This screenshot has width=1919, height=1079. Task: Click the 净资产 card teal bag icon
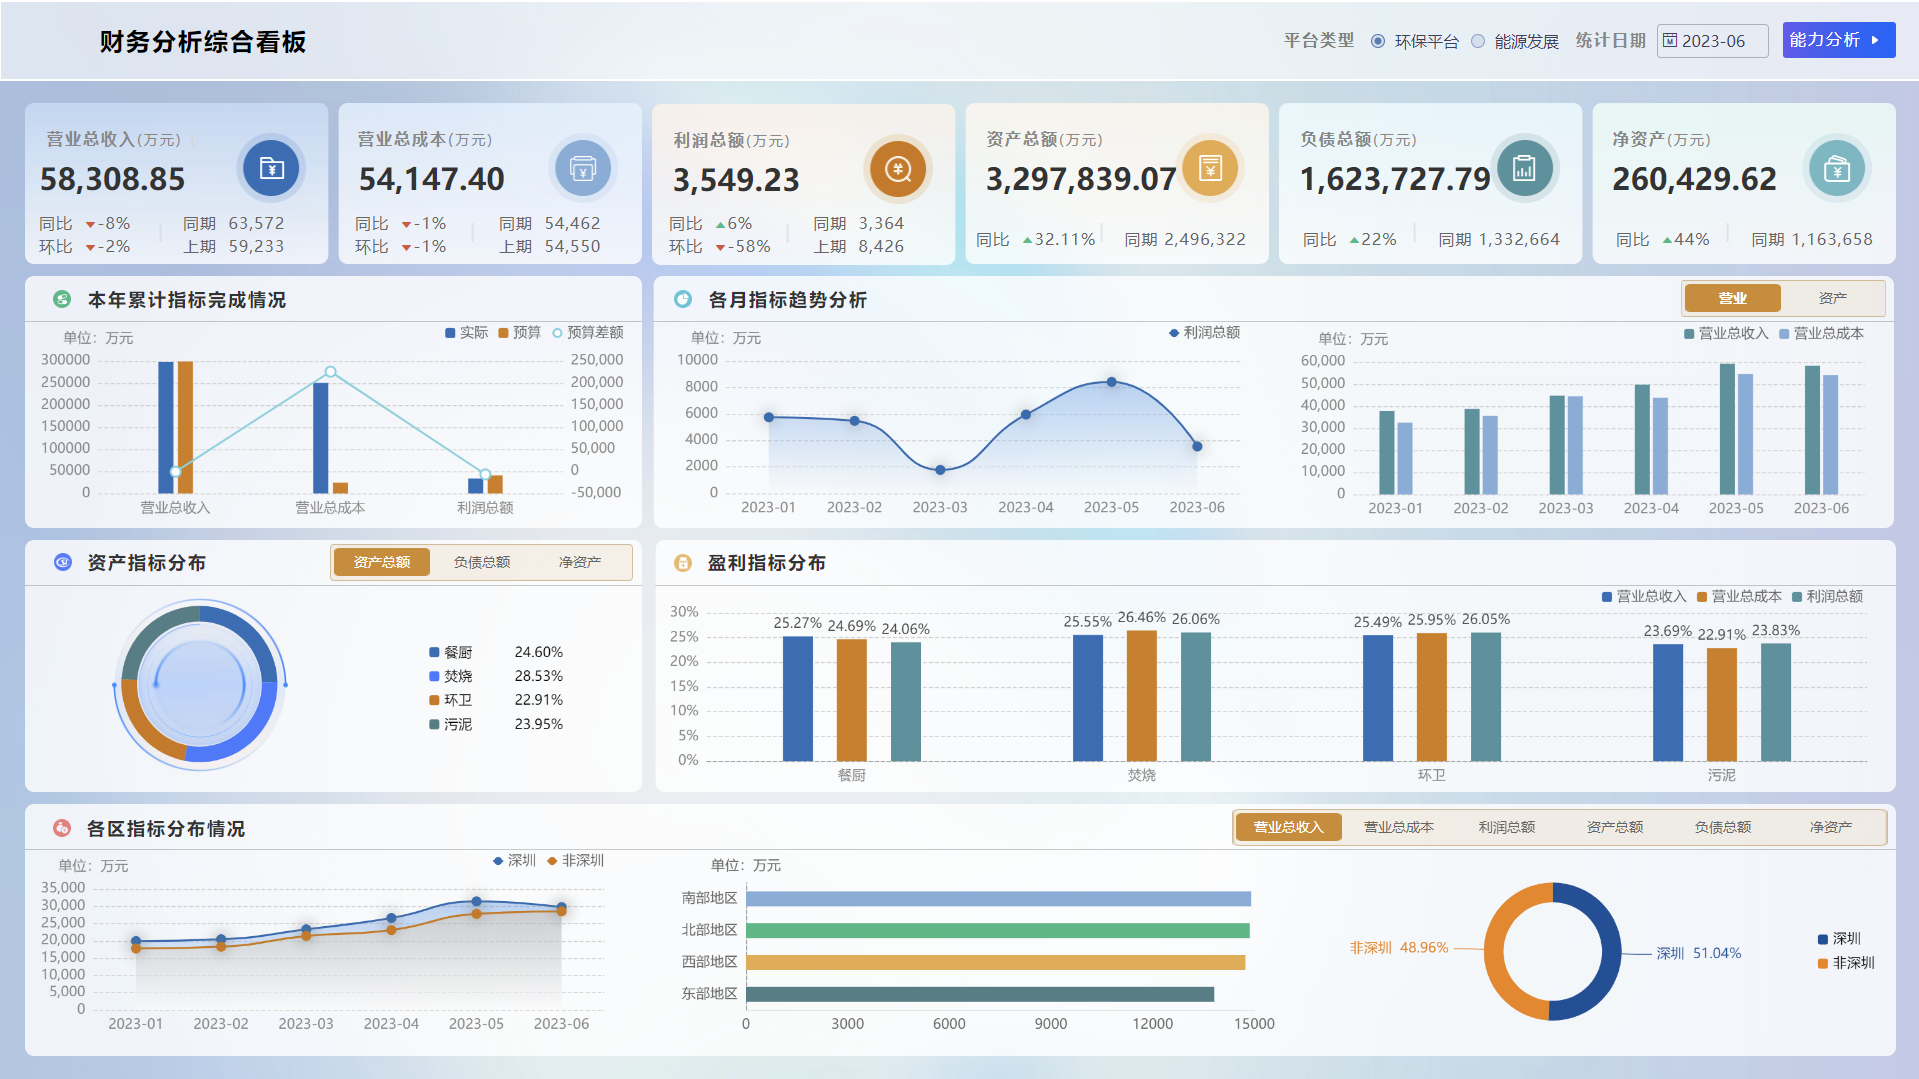pyautogui.click(x=1837, y=168)
